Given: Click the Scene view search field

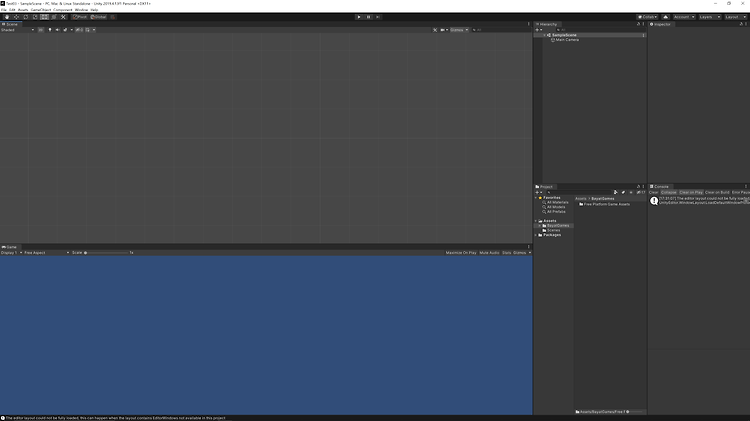Looking at the screenshot, I should (x=500, y=30).
